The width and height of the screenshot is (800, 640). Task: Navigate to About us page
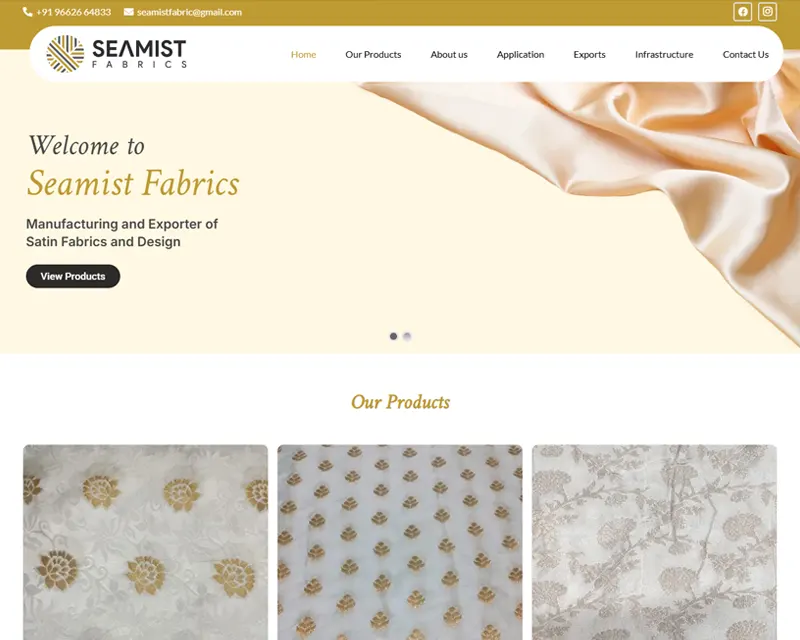[449, 54]
